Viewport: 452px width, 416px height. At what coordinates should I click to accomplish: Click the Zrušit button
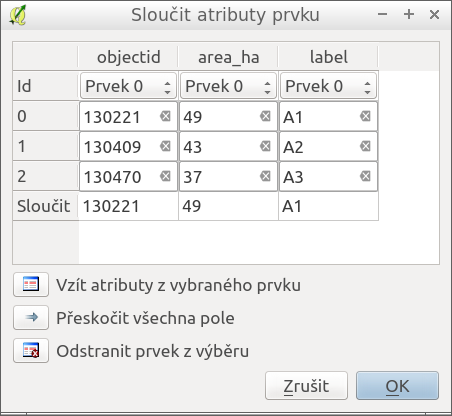(x=306, y=386)
